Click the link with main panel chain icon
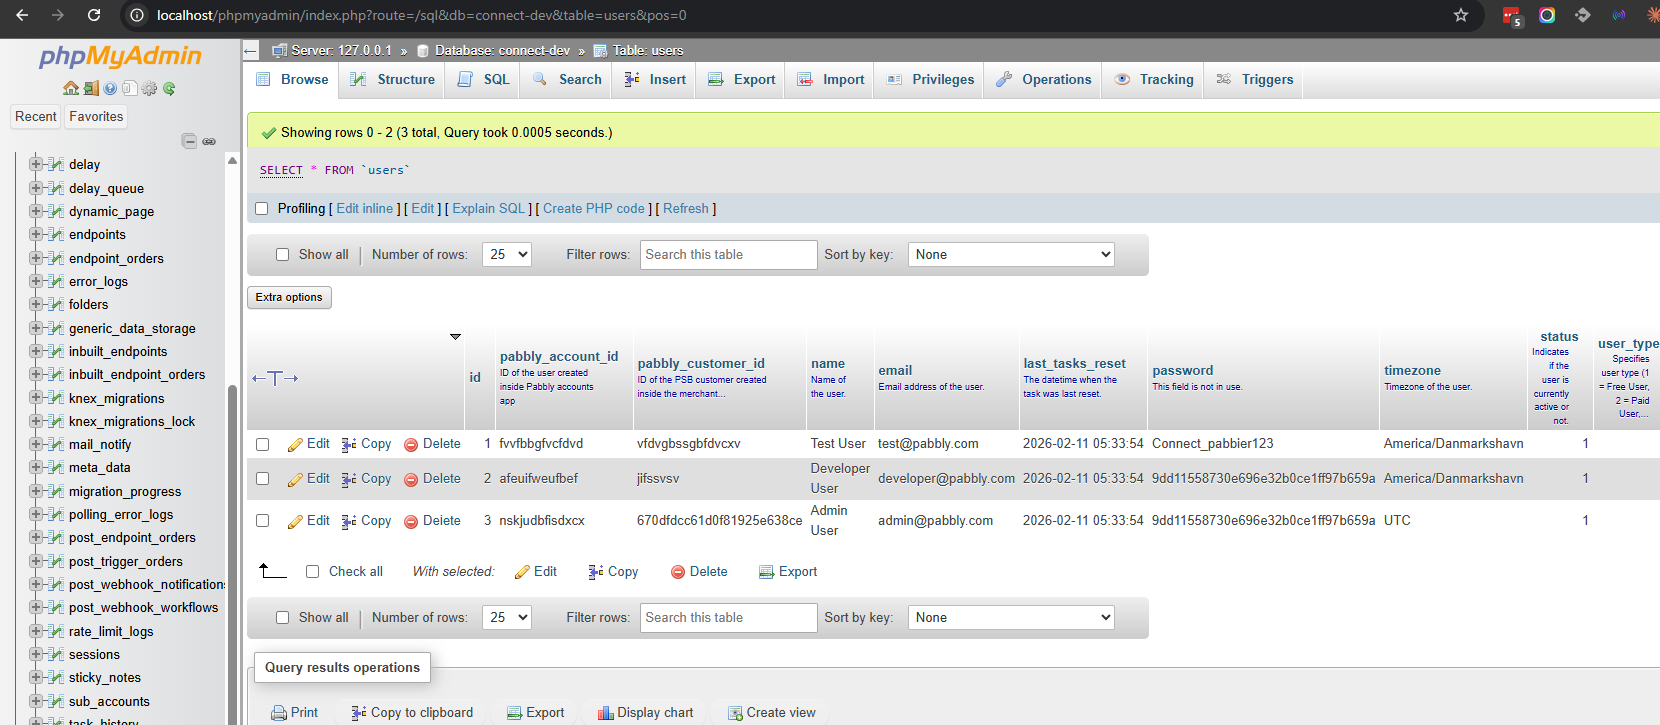Viewport: 1660px width, 725px height. tap(209, 141)
